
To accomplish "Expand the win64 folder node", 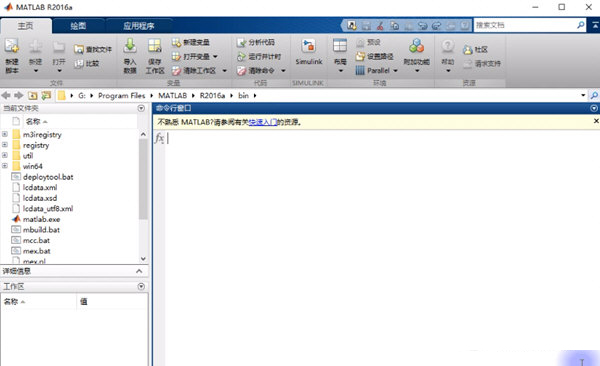I will pyautogui.click(x=5, y=166).
